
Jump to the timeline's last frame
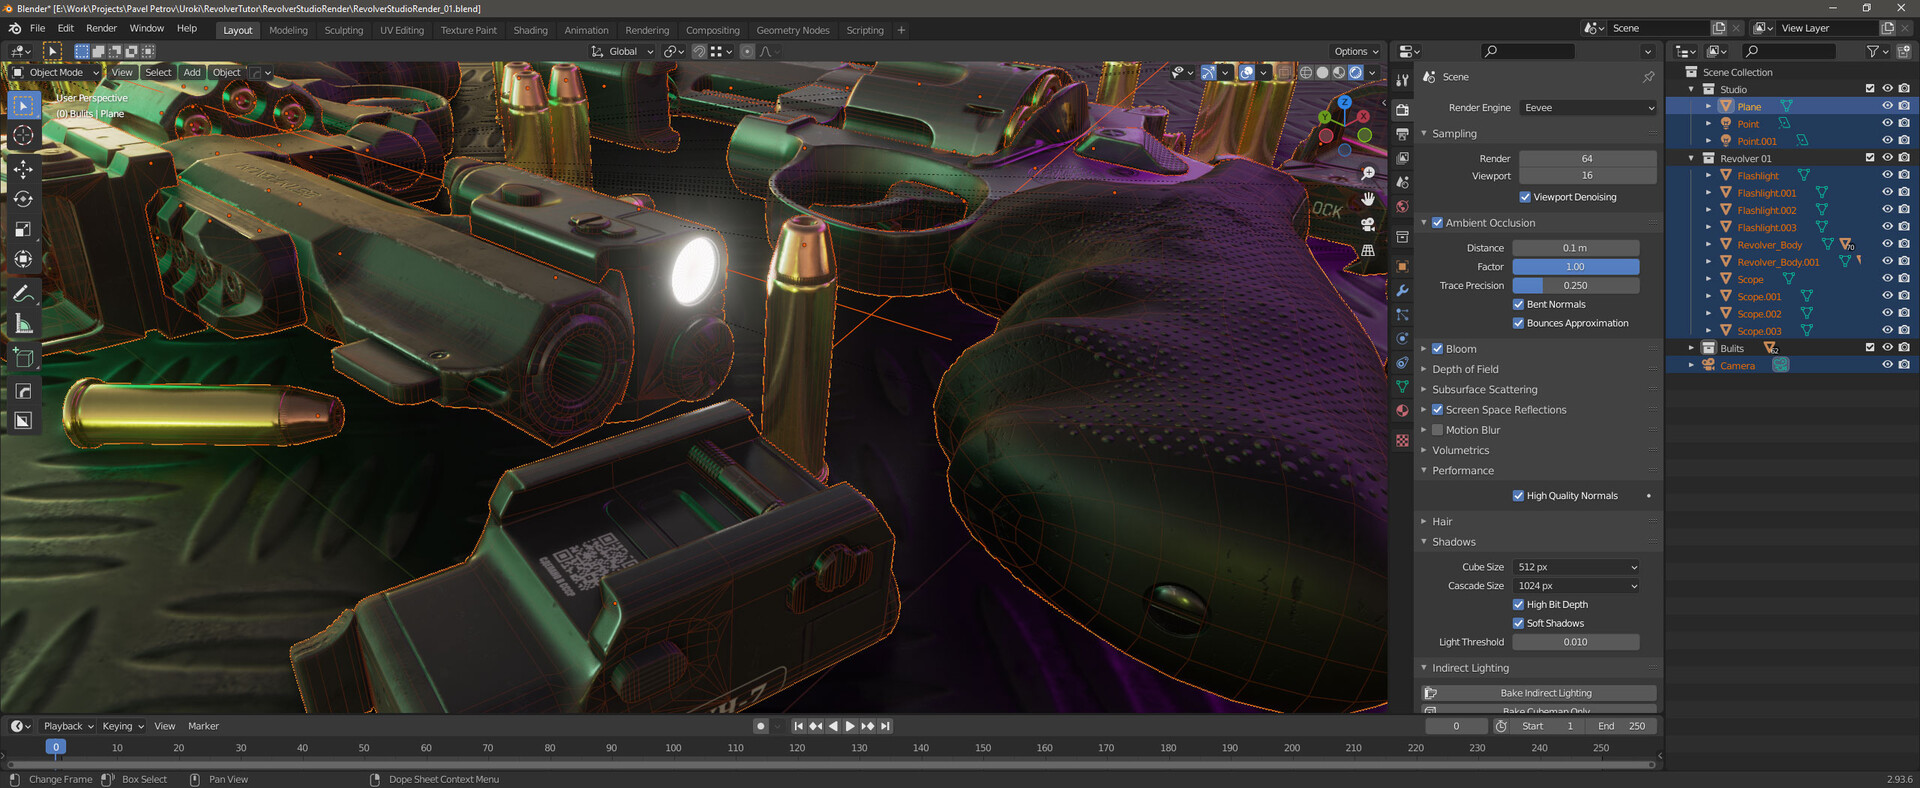[x=886, y=726]
